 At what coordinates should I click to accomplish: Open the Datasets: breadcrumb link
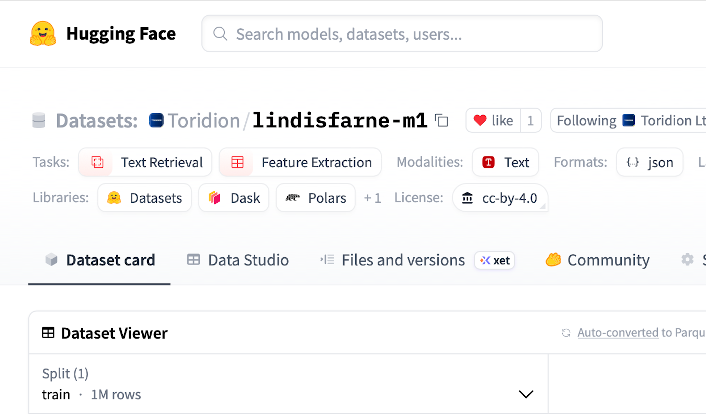(x=96, y=121)
